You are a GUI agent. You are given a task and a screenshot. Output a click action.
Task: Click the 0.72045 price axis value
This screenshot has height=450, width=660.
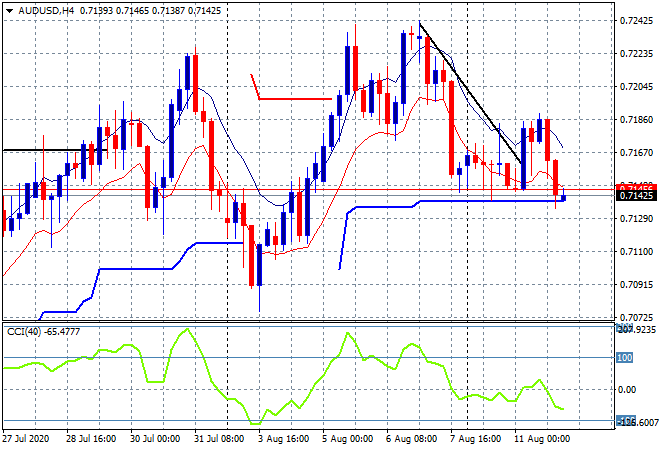coord(636,87)
